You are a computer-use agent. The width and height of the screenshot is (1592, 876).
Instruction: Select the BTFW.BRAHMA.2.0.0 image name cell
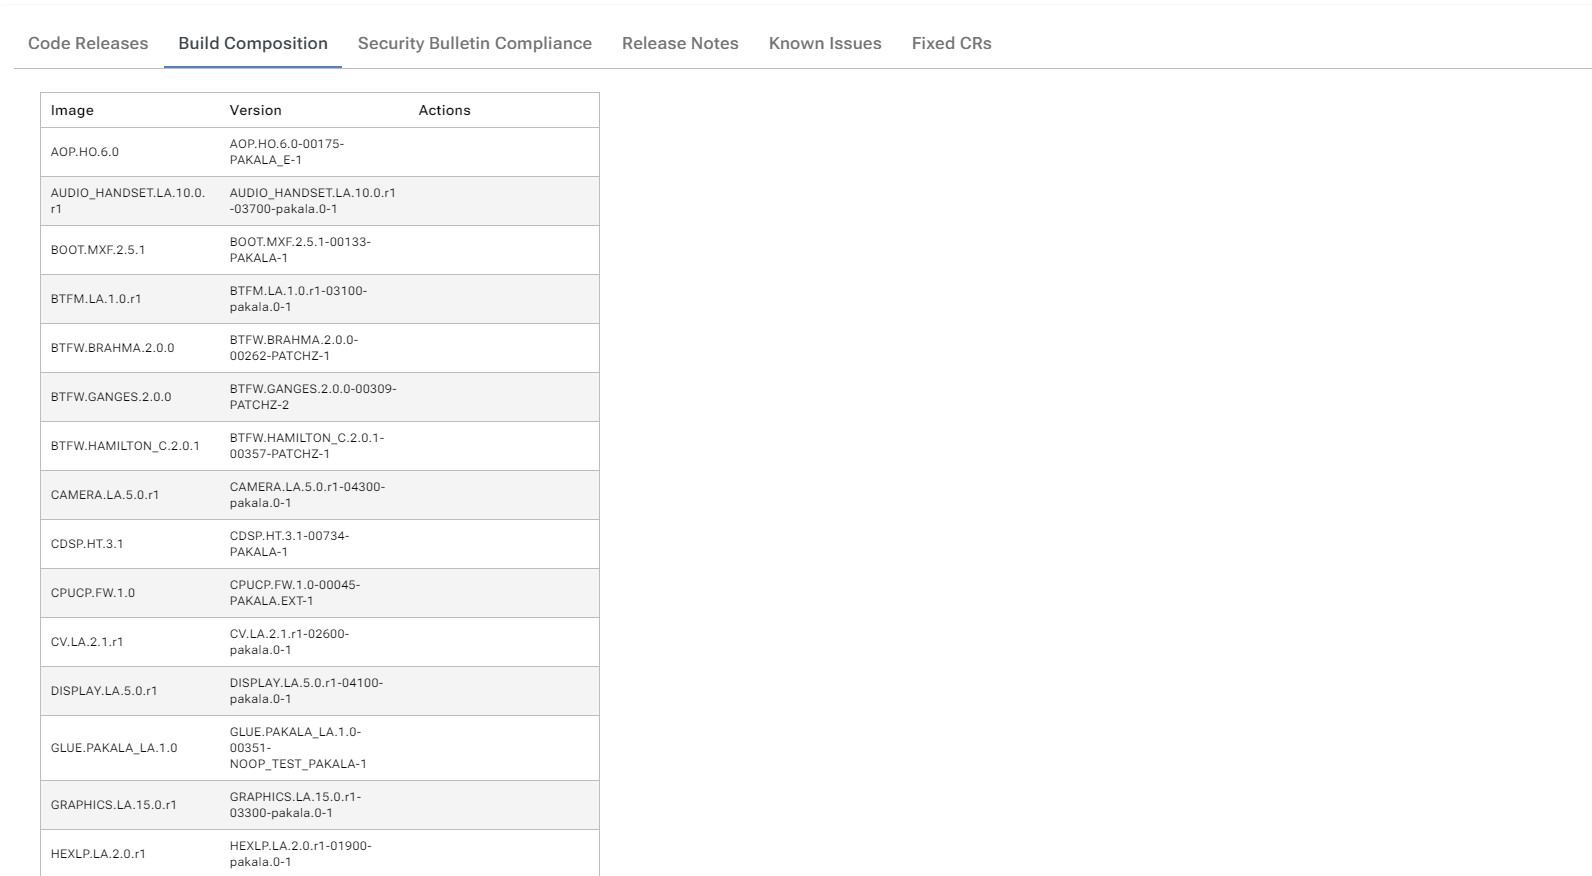click(x=112, y=348)
